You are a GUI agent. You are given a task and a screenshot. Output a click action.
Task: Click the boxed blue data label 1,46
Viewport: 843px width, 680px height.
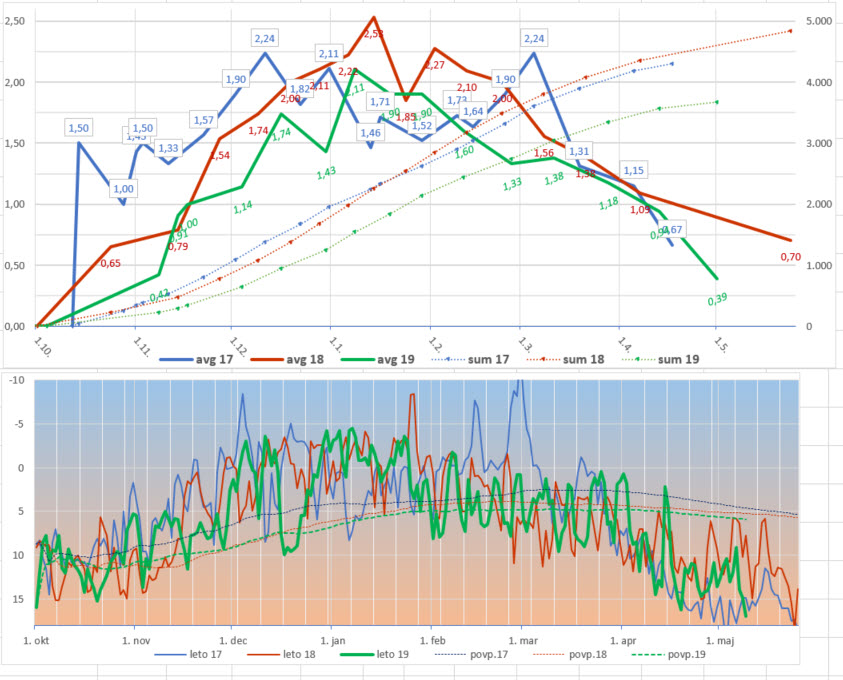click(x=370, y=133)
